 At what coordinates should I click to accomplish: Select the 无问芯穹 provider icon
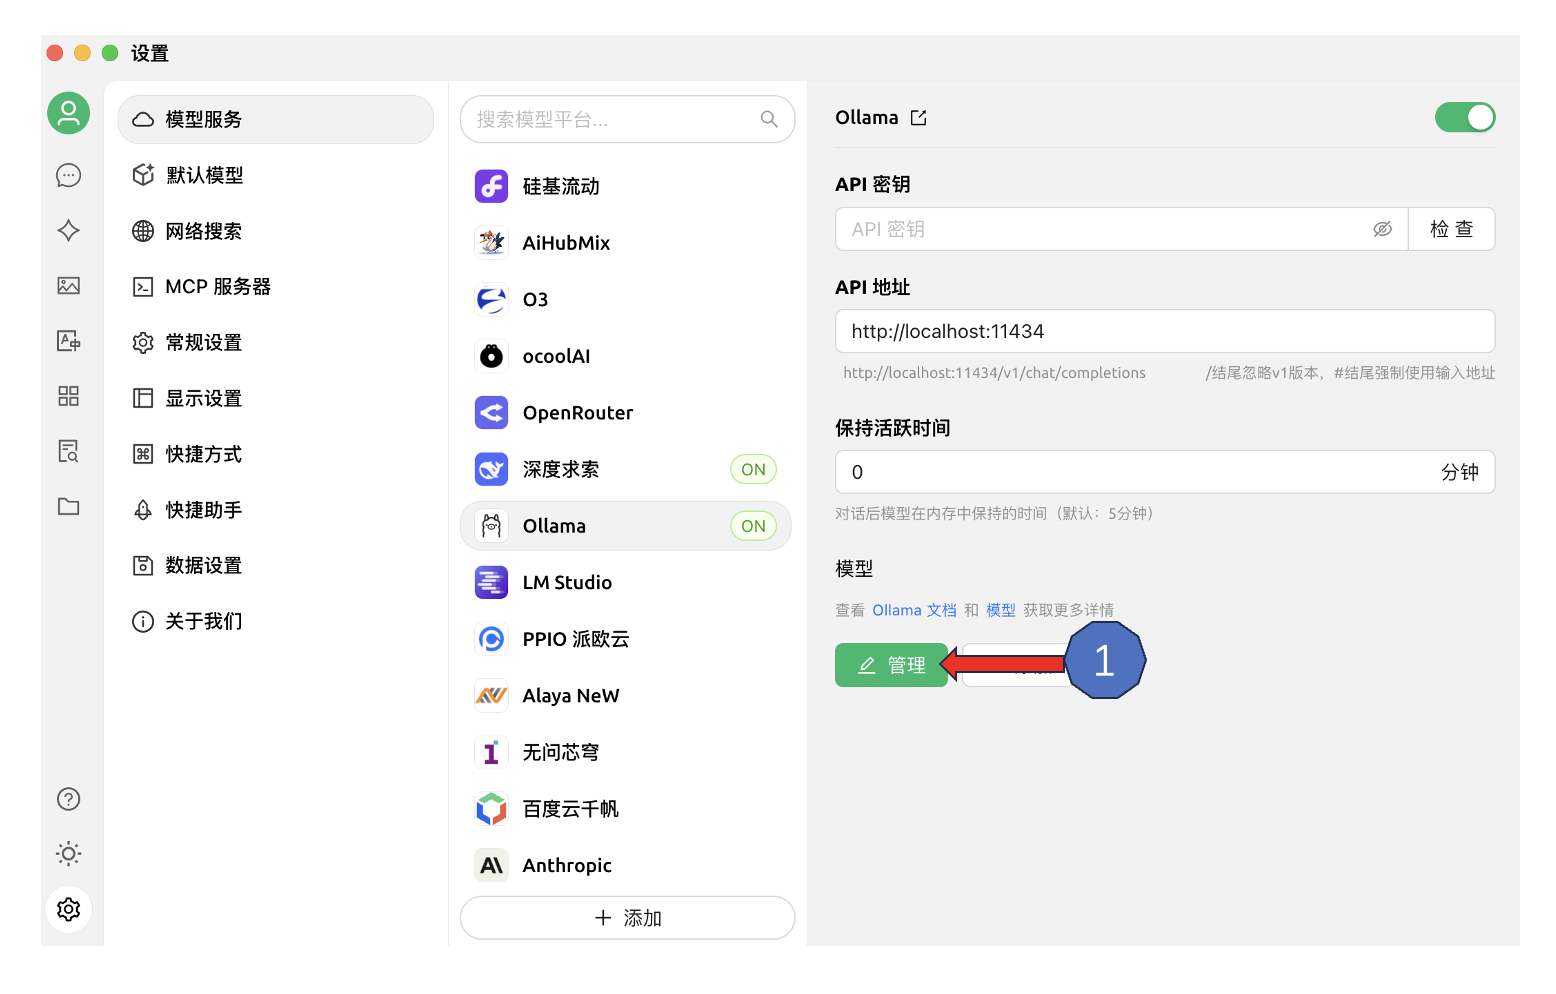(491, 752)
